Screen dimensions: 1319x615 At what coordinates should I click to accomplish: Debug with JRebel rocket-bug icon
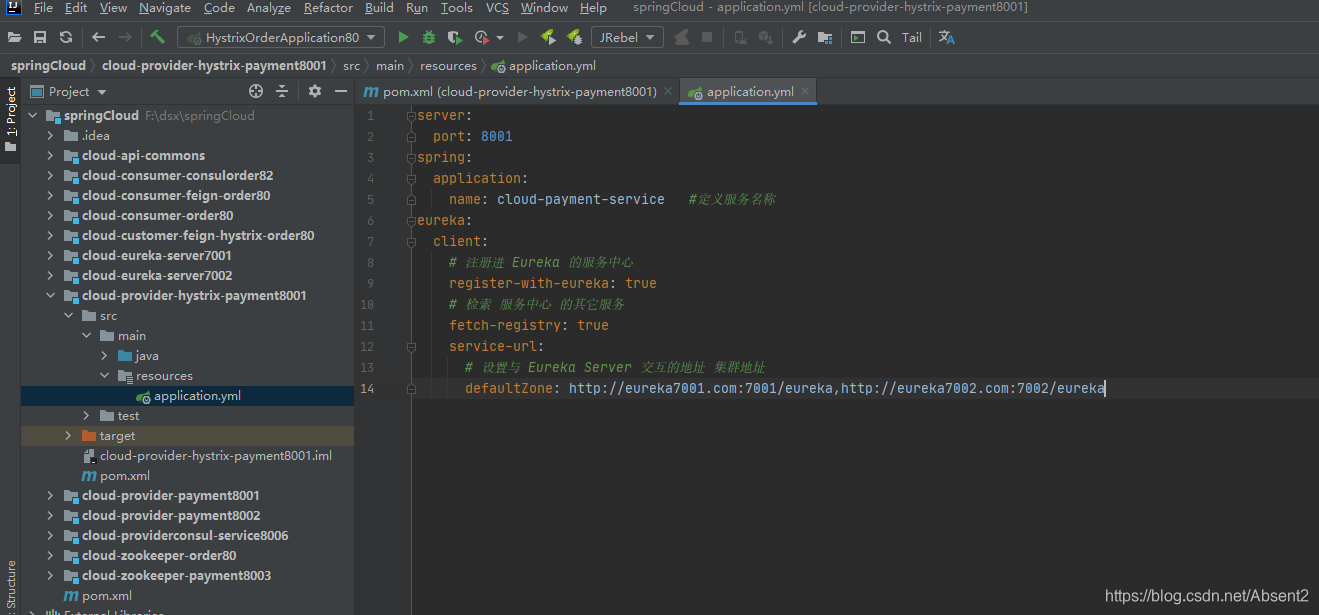[574, 37]
